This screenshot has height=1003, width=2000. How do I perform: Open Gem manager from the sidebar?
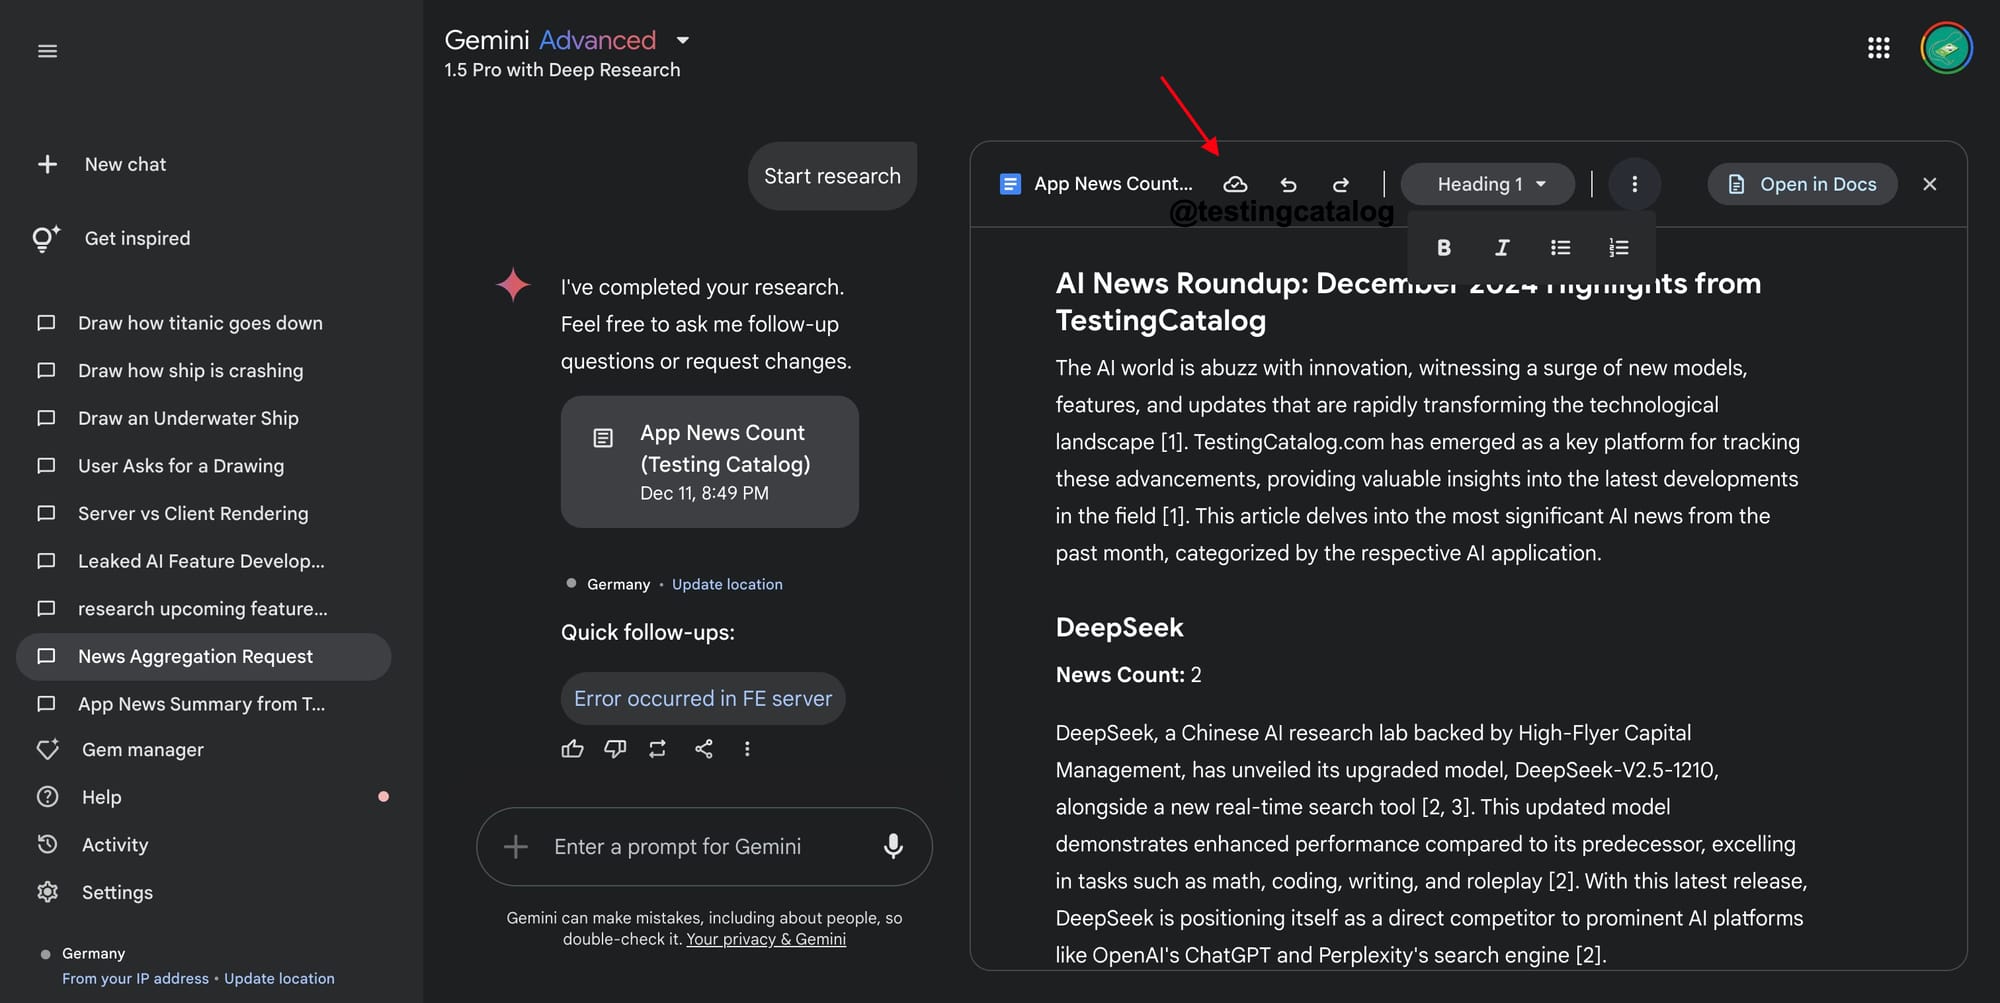tap(143, 750)
